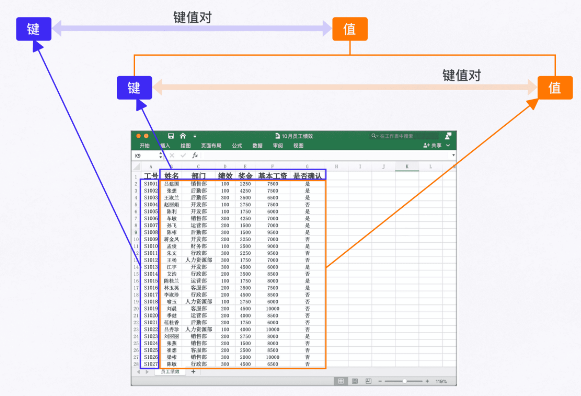The width and height of the screenshot is (581, 396).
Task: Select column K header
Action: point(407,167)
